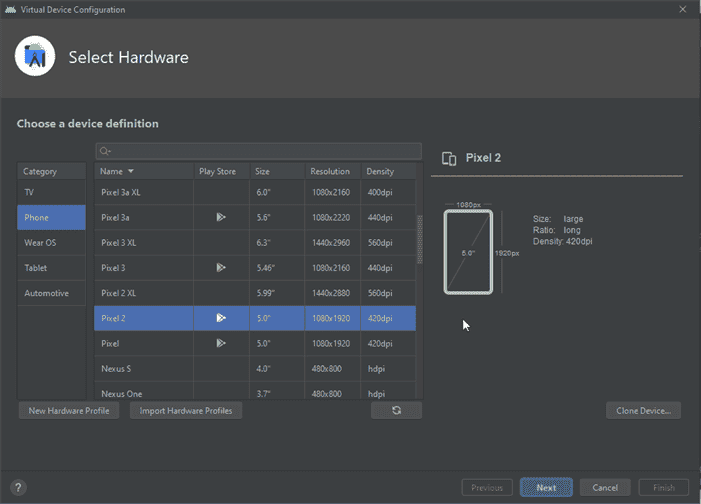
Task: Click the Density column header
Action: (388, 171)
